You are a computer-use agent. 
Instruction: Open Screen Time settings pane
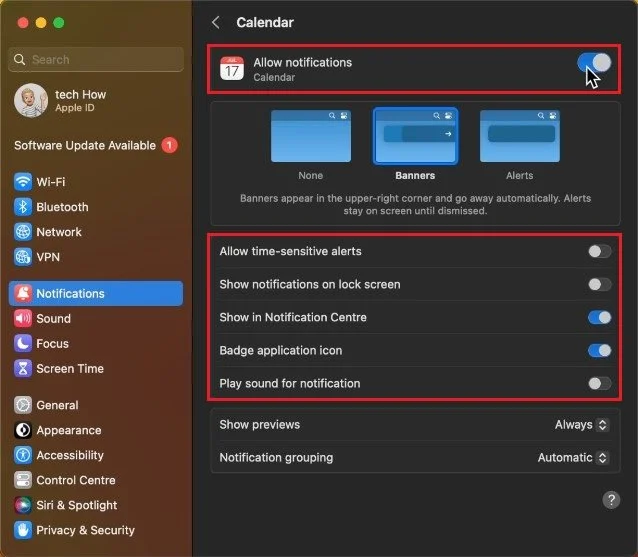[96, 368]
